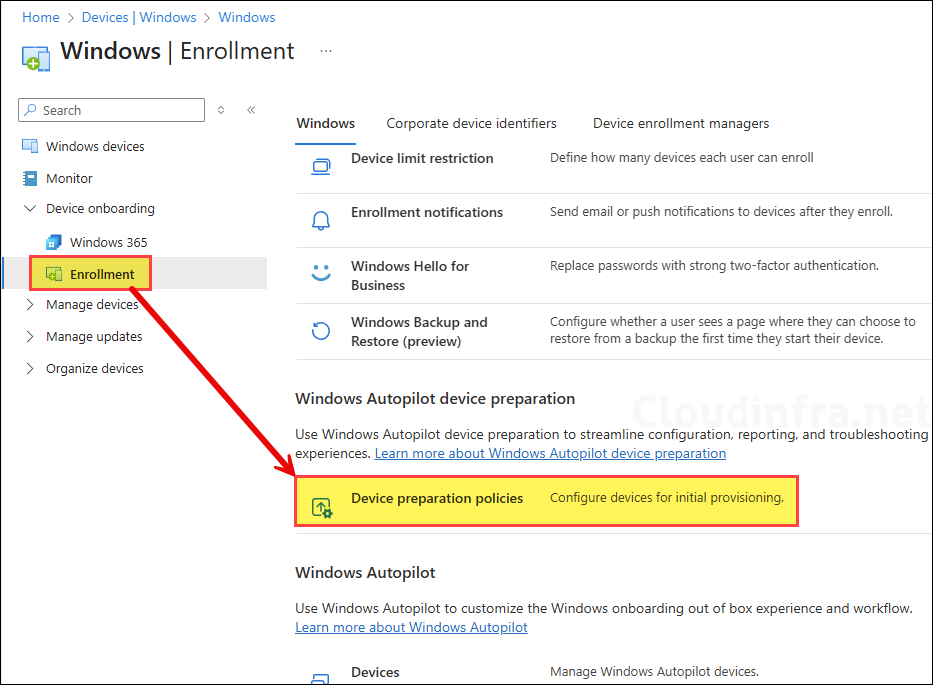Click the Enrollment icon in sidebar
The height and width of the screenshot is (685, 933).
tap(54, 275)
